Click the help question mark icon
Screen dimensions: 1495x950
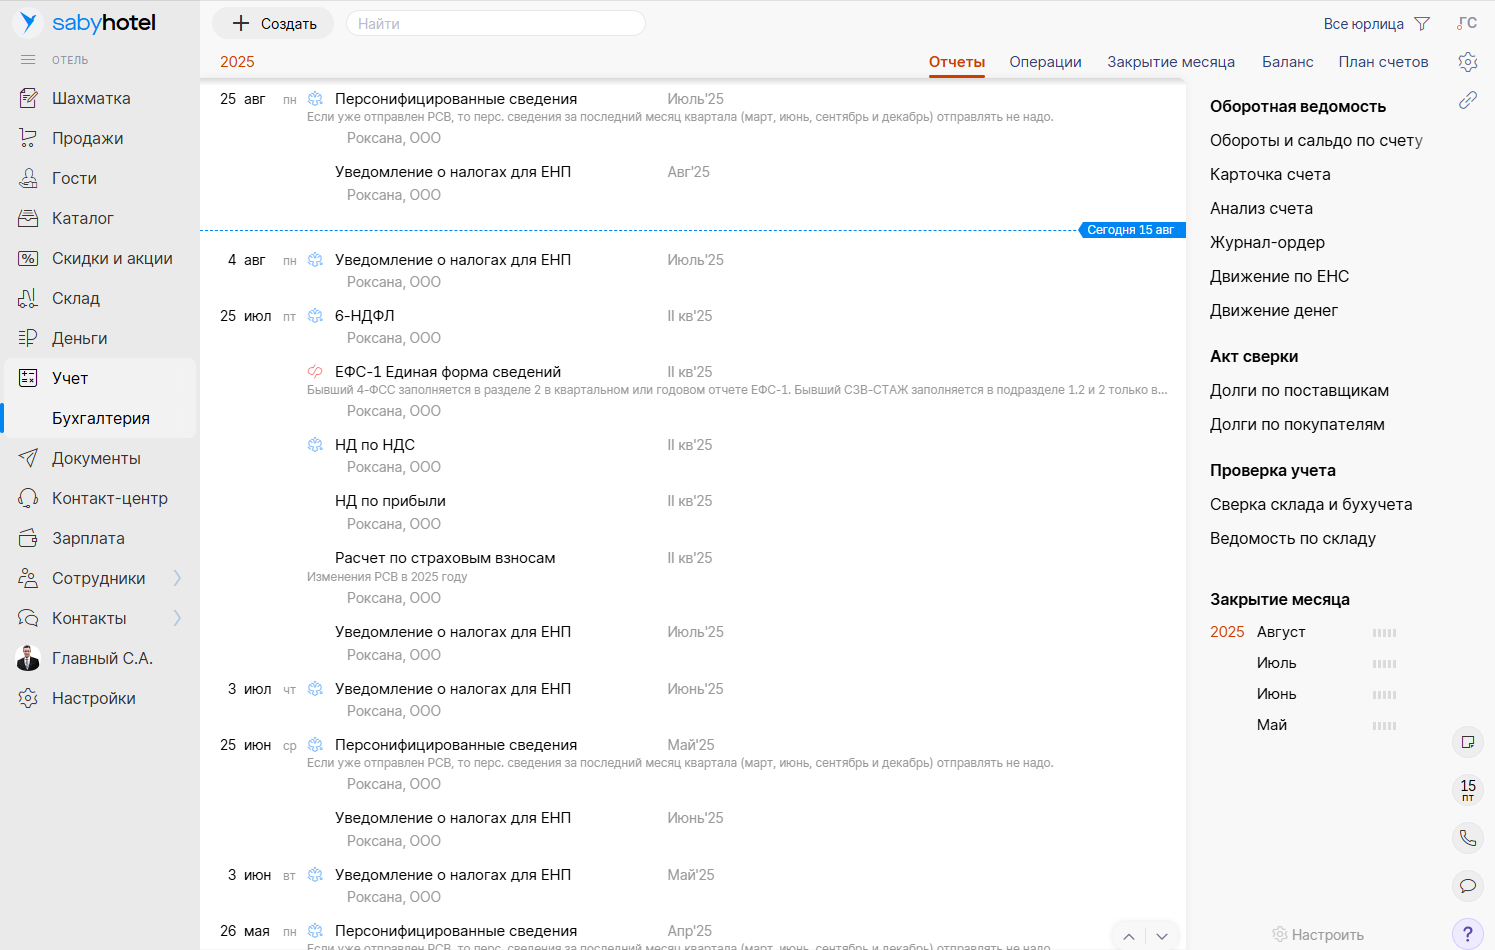tap(1467, 934)
